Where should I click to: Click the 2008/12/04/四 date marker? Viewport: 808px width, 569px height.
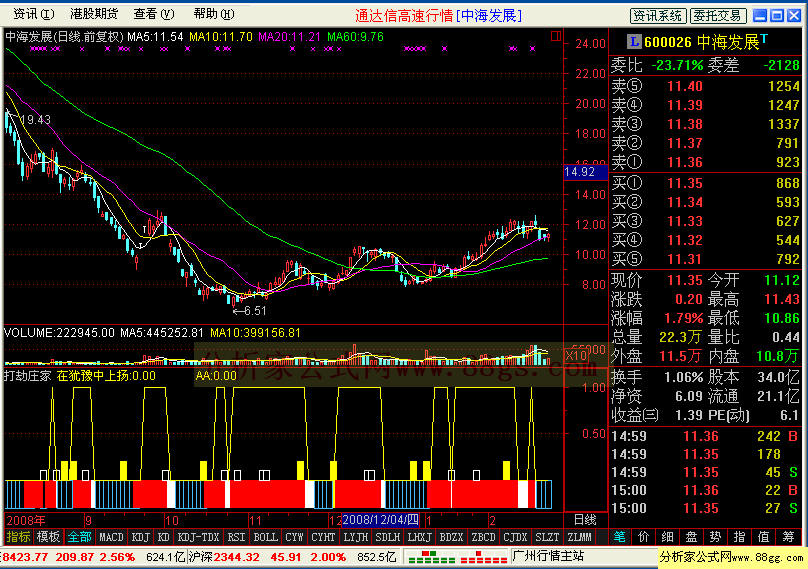click(380, 520)
